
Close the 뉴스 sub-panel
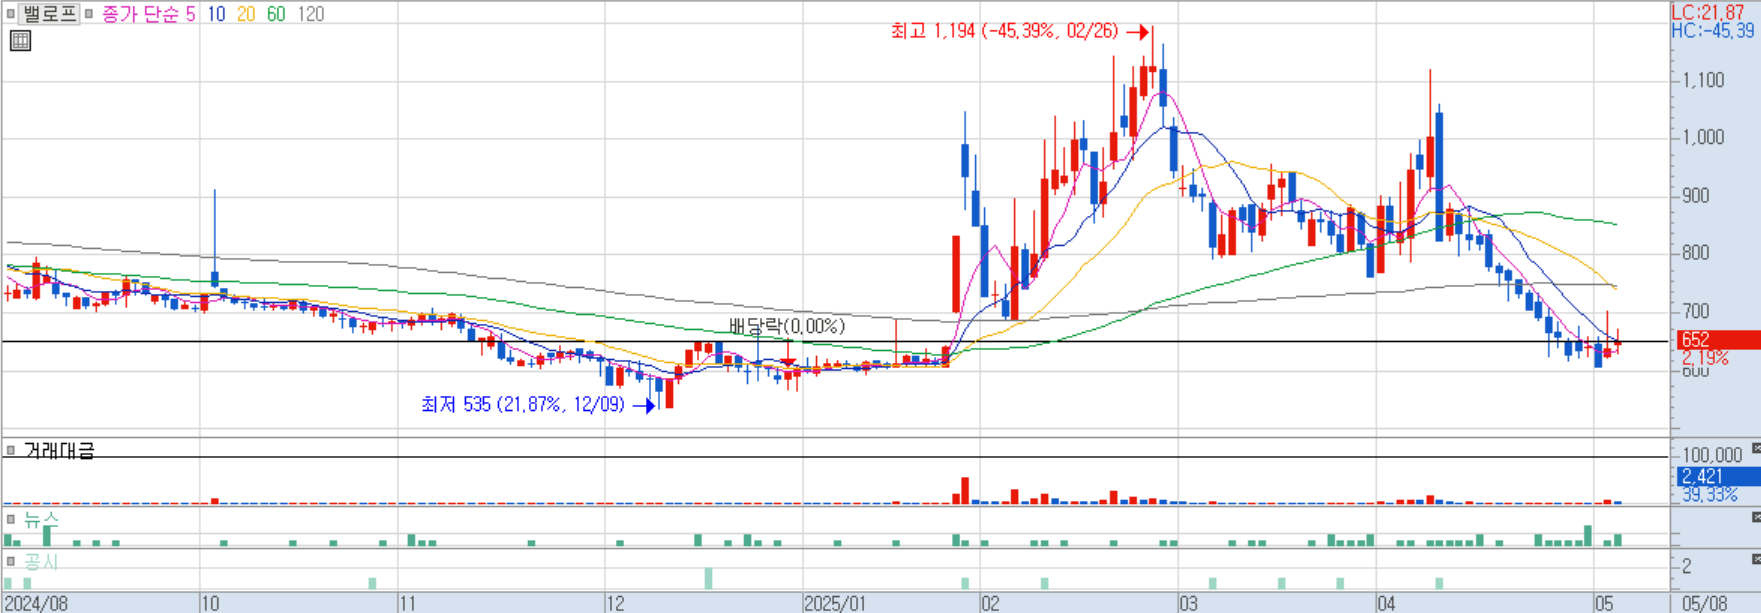pos(1756,517)
